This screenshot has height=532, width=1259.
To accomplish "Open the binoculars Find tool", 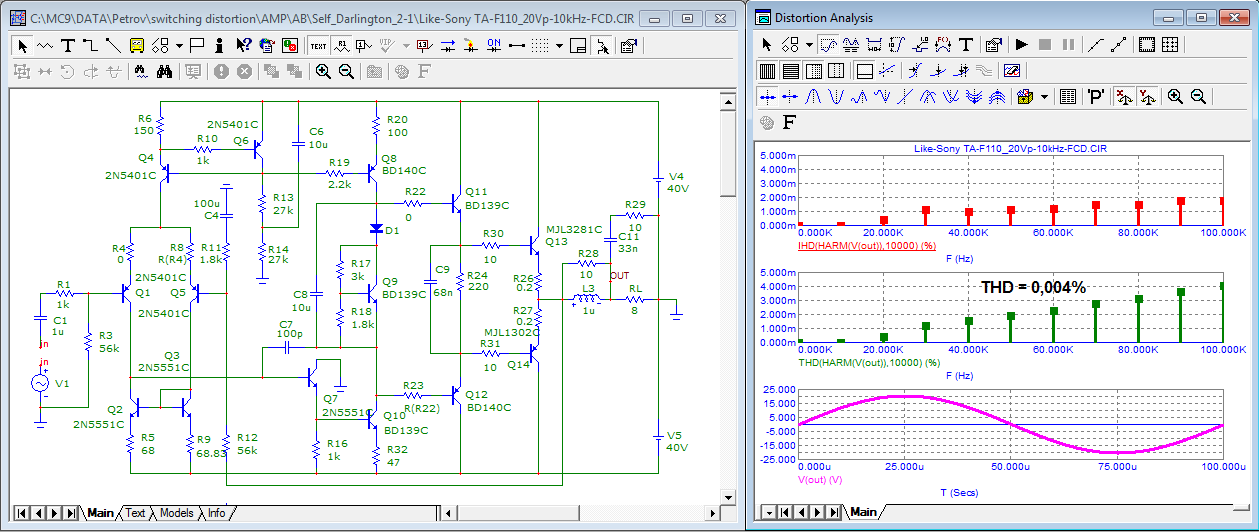I will point(164,71).
